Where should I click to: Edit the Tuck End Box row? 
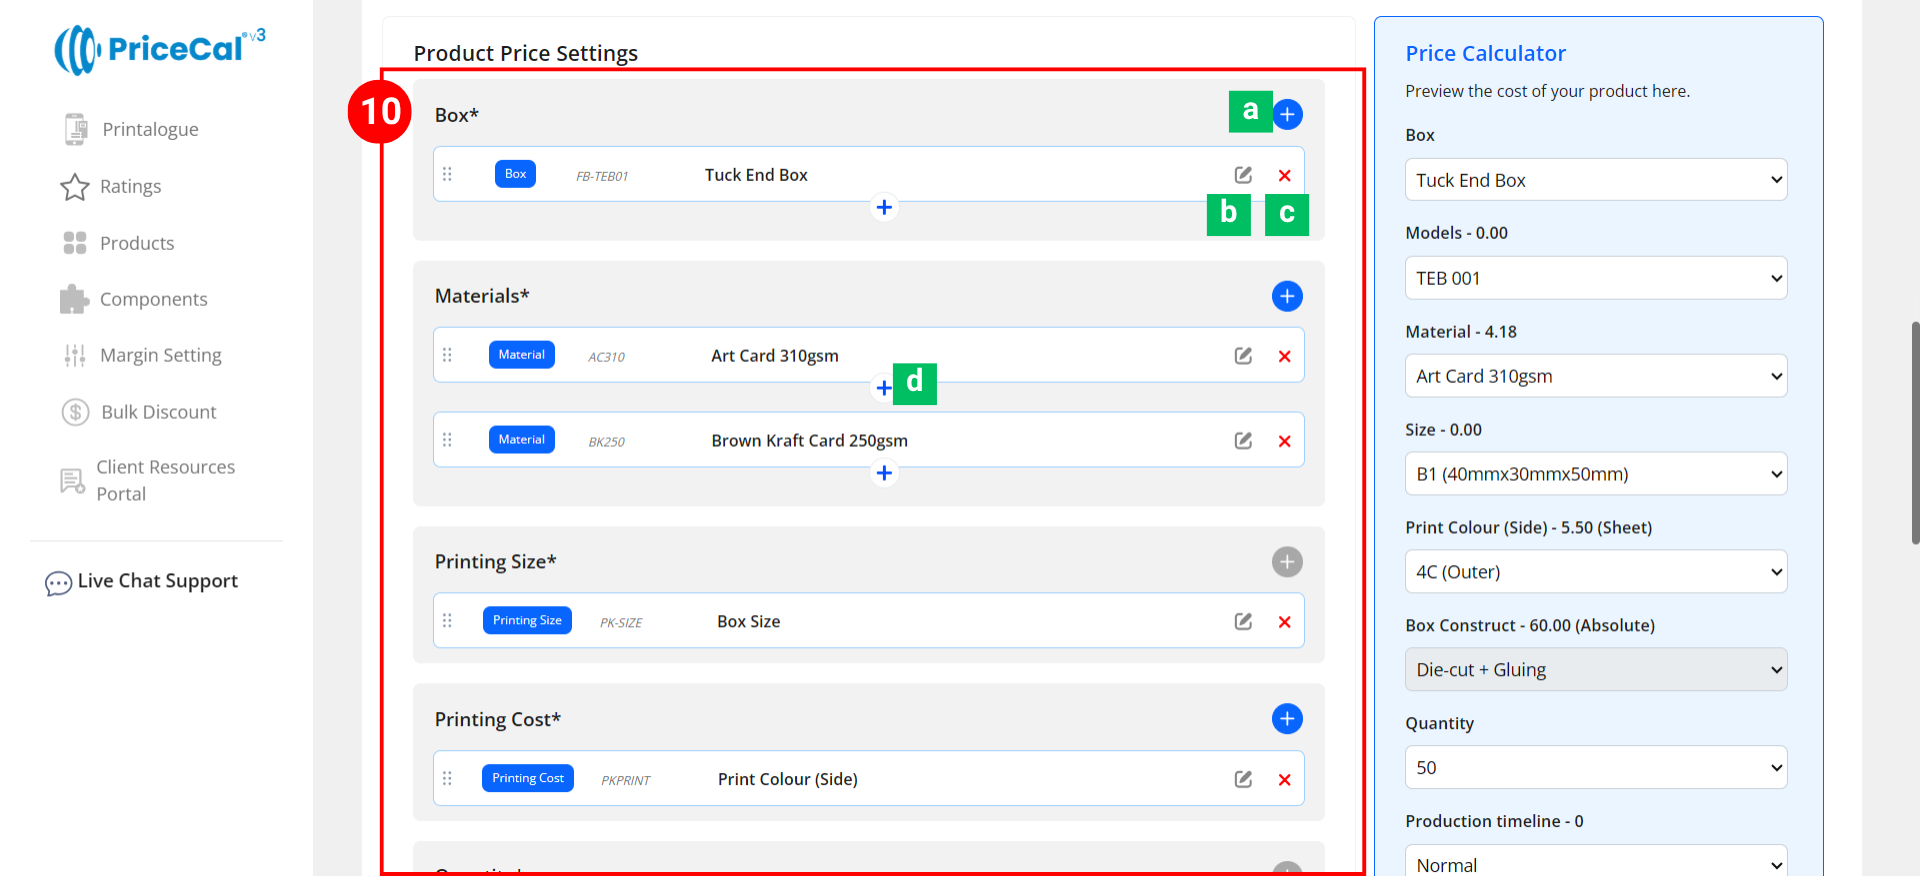(1243, 175)
